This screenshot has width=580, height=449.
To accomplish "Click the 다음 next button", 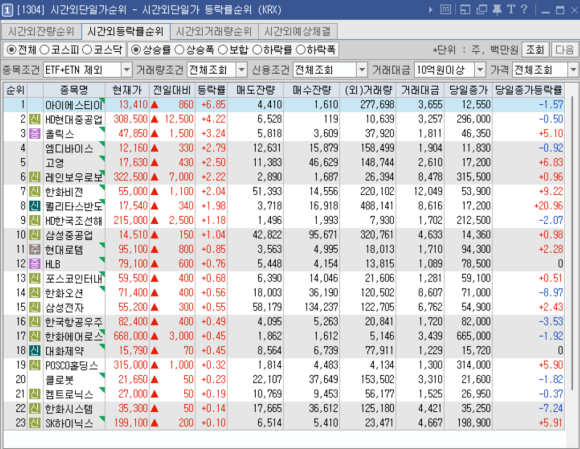I will 564,50.
